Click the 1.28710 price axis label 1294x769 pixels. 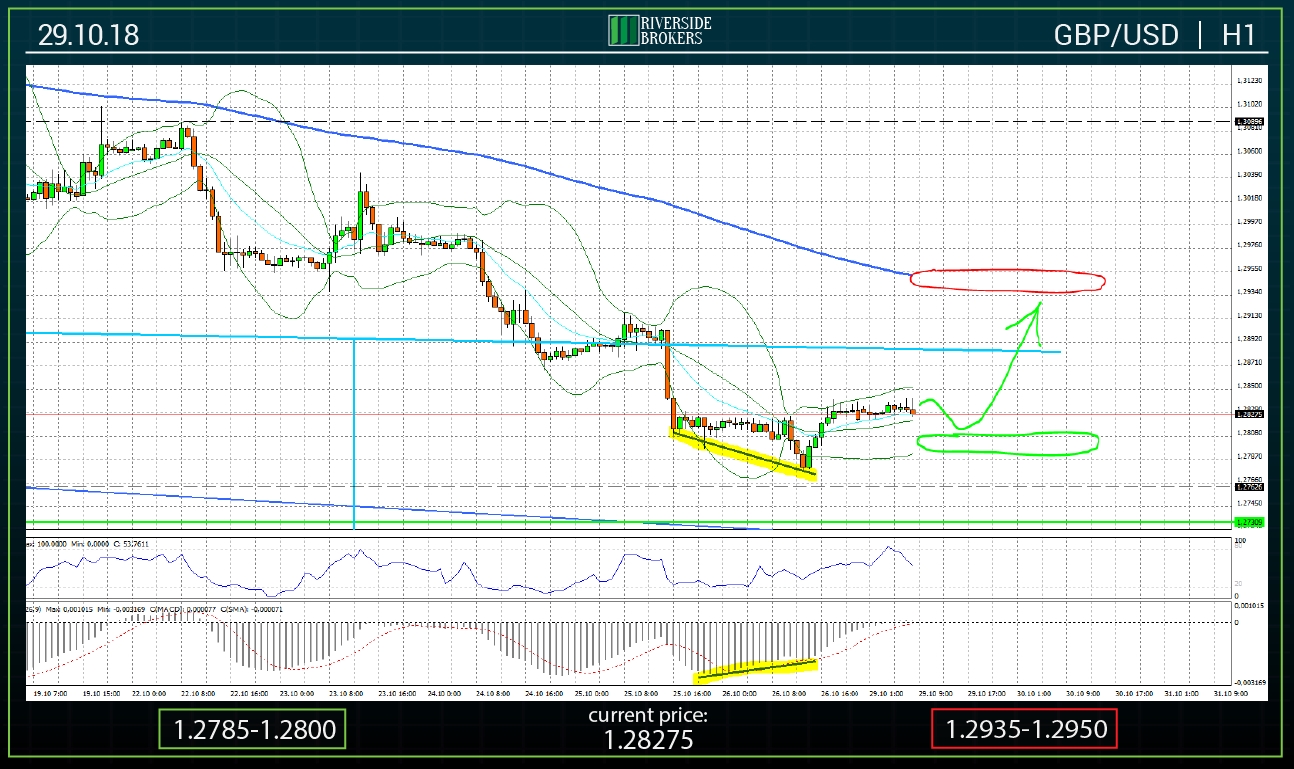(1250, 362)
